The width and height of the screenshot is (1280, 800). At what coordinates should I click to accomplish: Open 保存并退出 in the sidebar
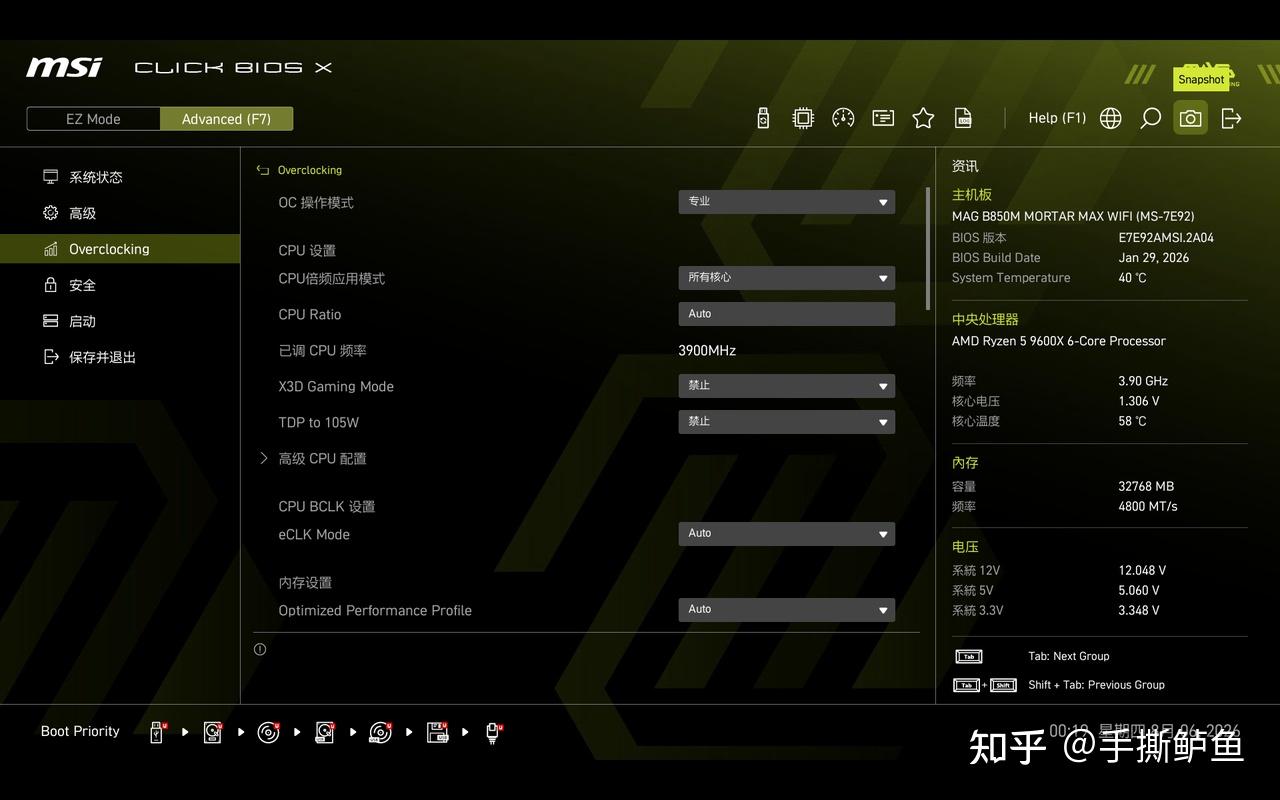(x=120, y=357)
